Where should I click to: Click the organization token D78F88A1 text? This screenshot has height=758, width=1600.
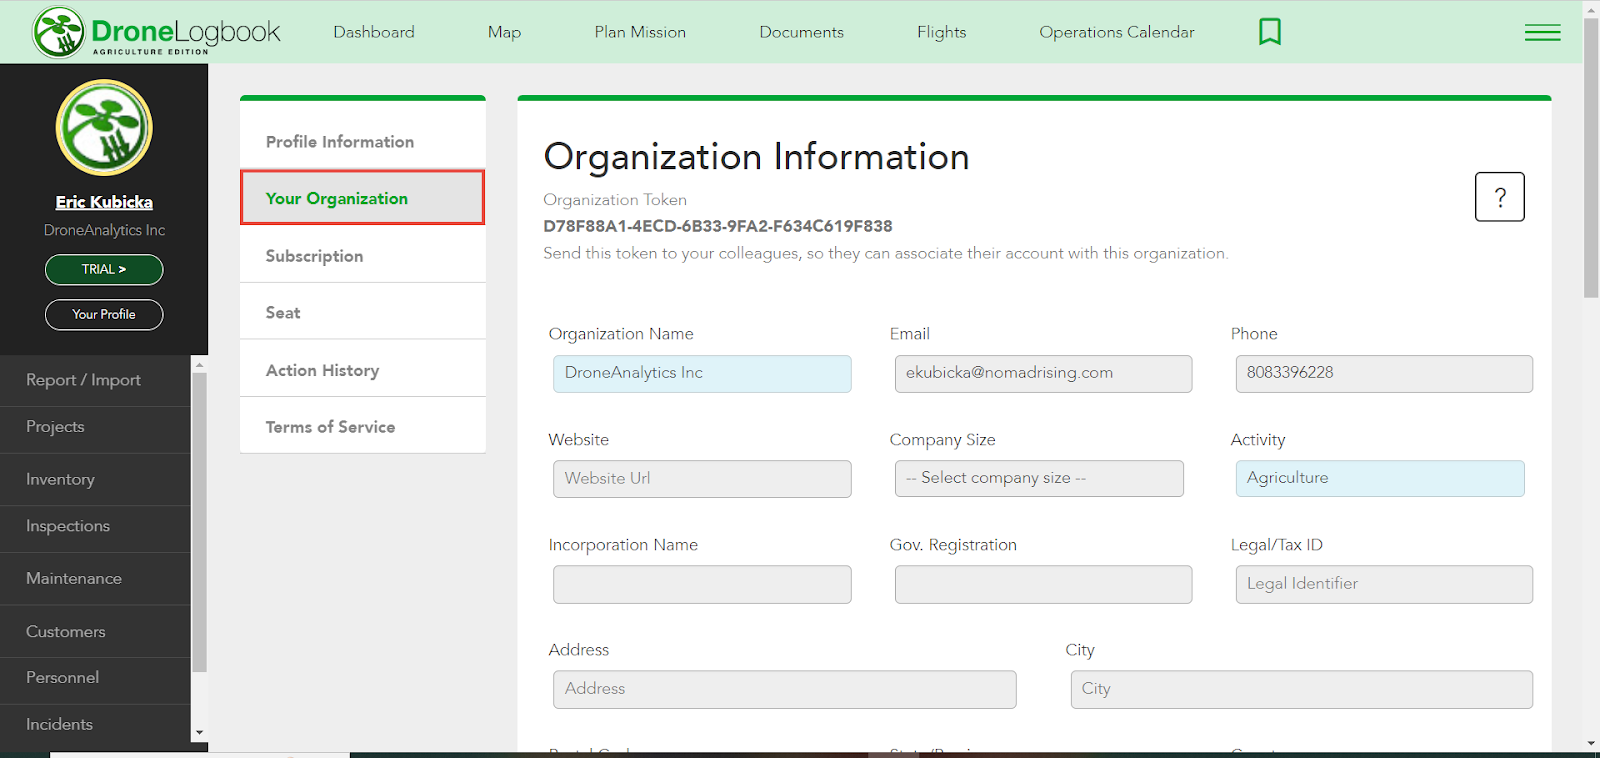[718, 226]
